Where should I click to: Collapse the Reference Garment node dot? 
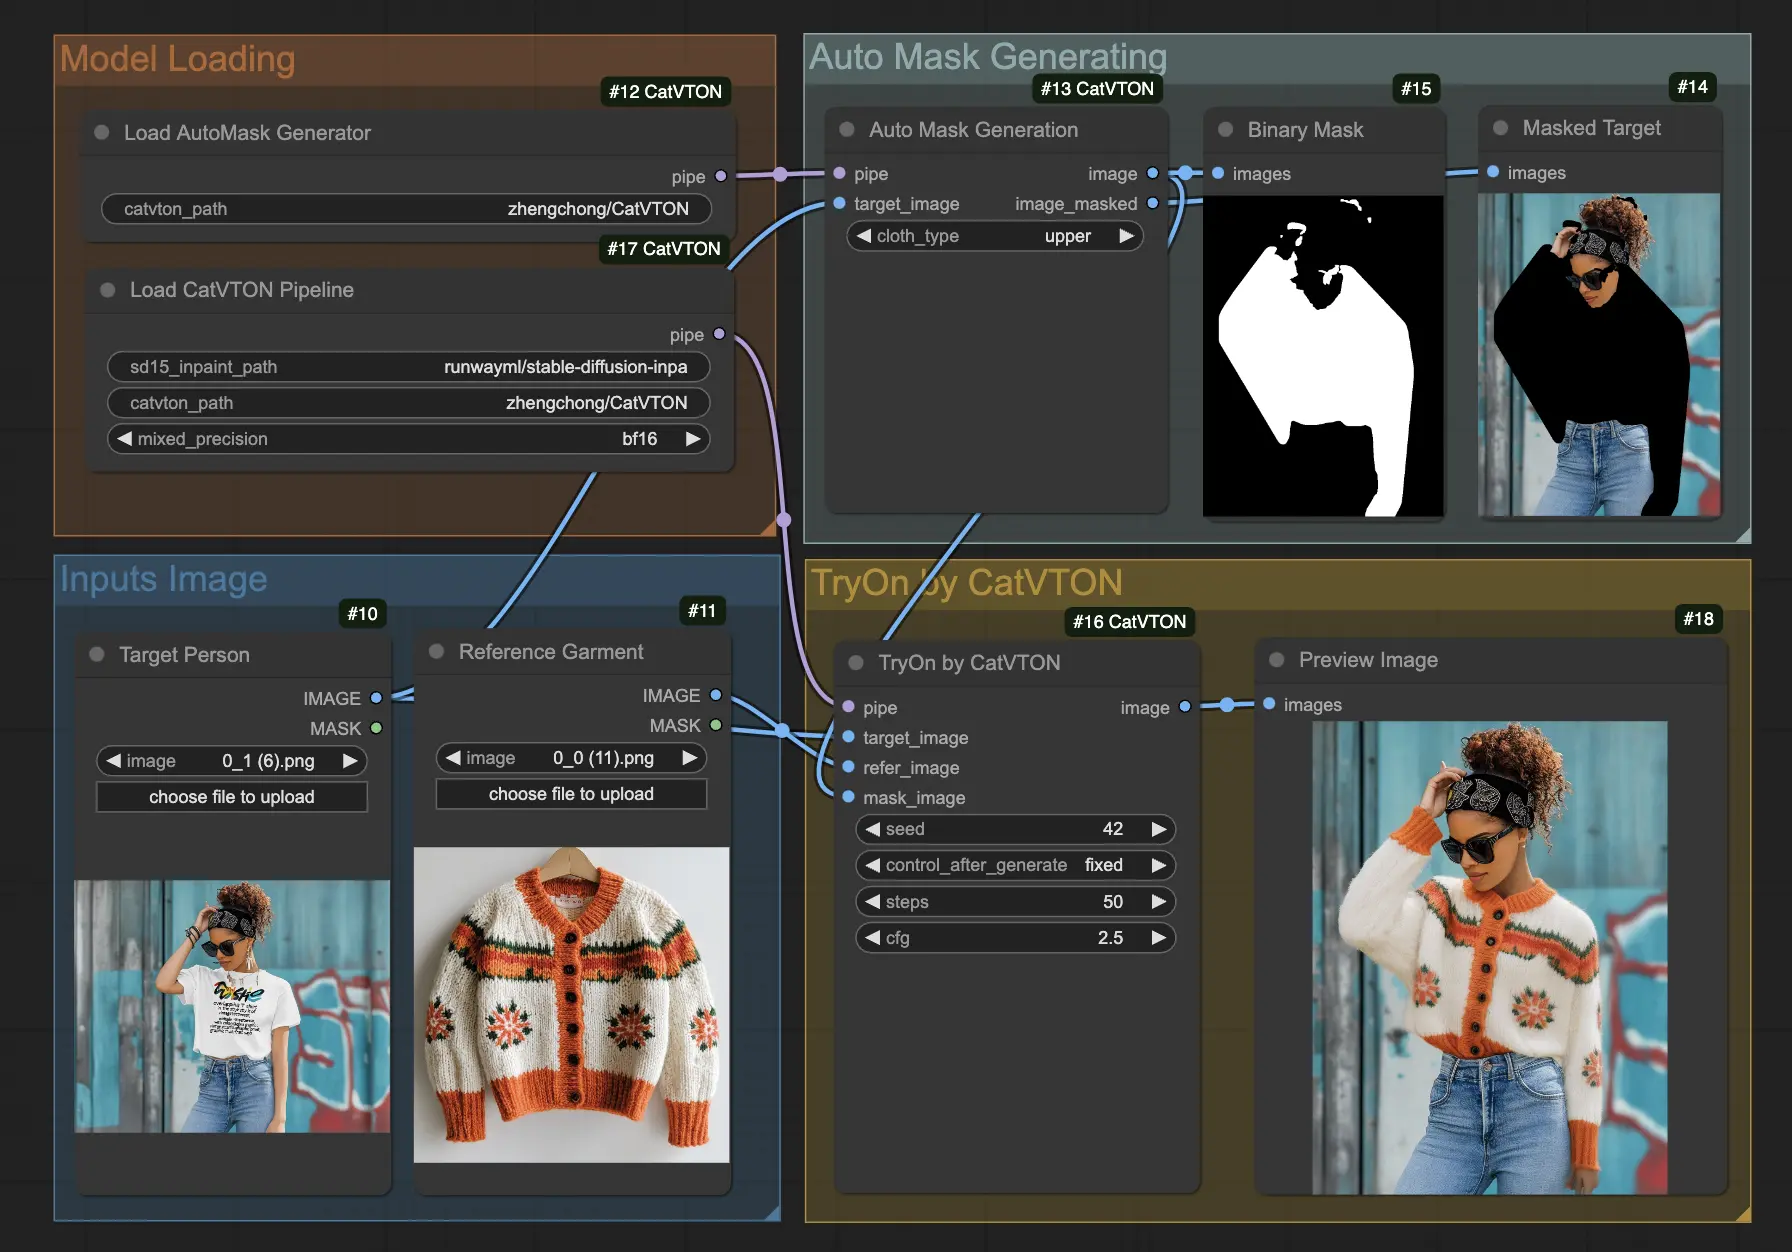[x=436, y=651]
